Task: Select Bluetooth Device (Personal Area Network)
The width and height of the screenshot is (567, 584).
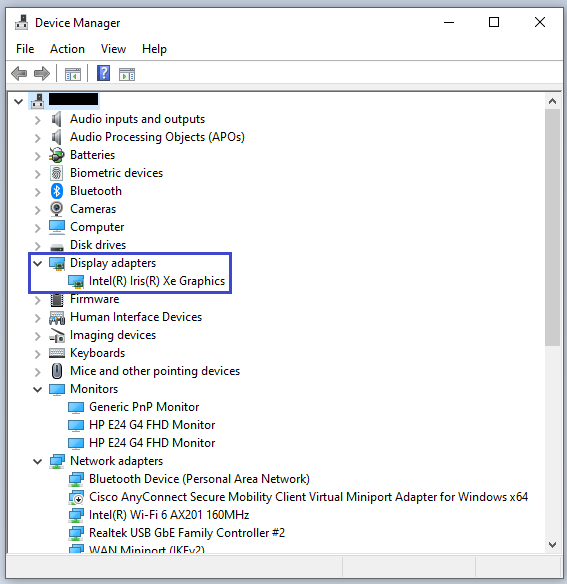Action: [x=199, y=479]
